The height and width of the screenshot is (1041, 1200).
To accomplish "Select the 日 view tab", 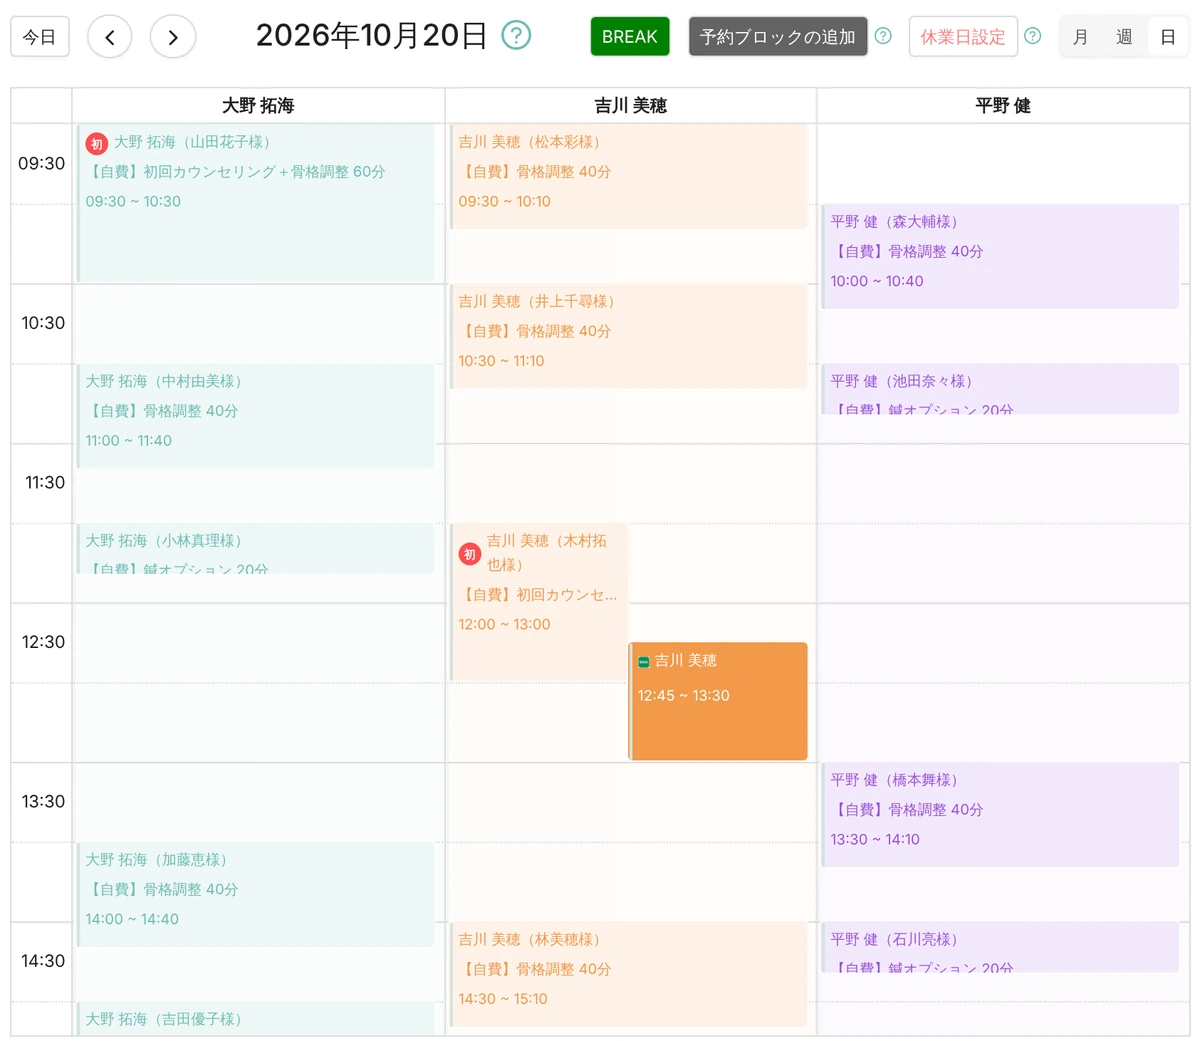I will coord(1167,37).
